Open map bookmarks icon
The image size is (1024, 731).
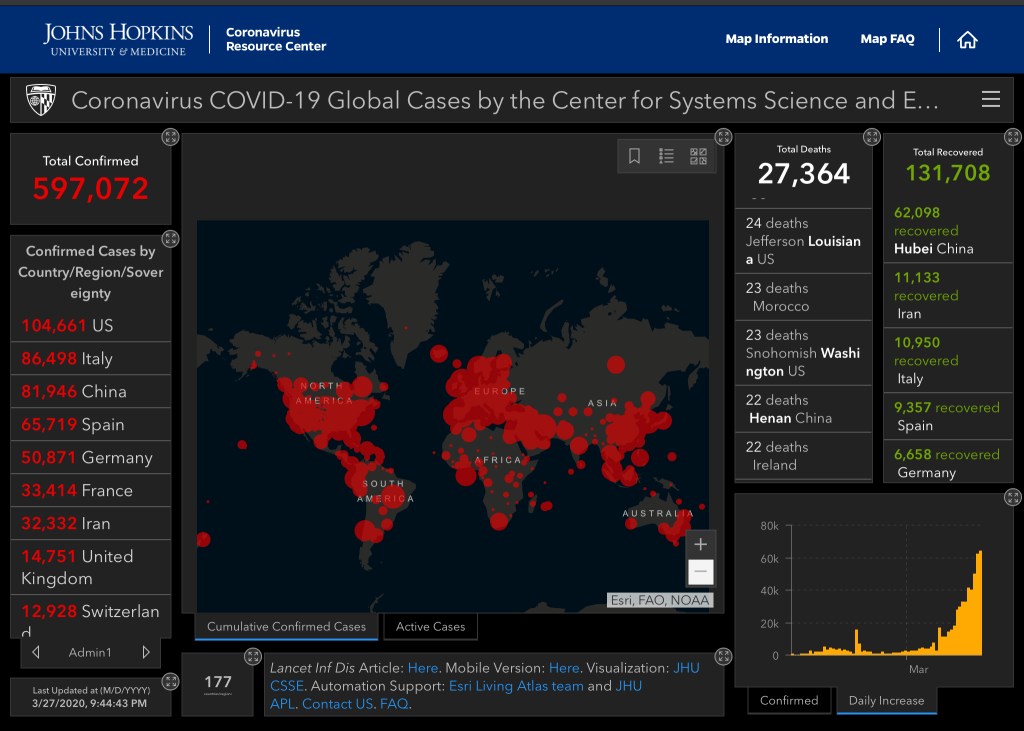click(634, 156)
